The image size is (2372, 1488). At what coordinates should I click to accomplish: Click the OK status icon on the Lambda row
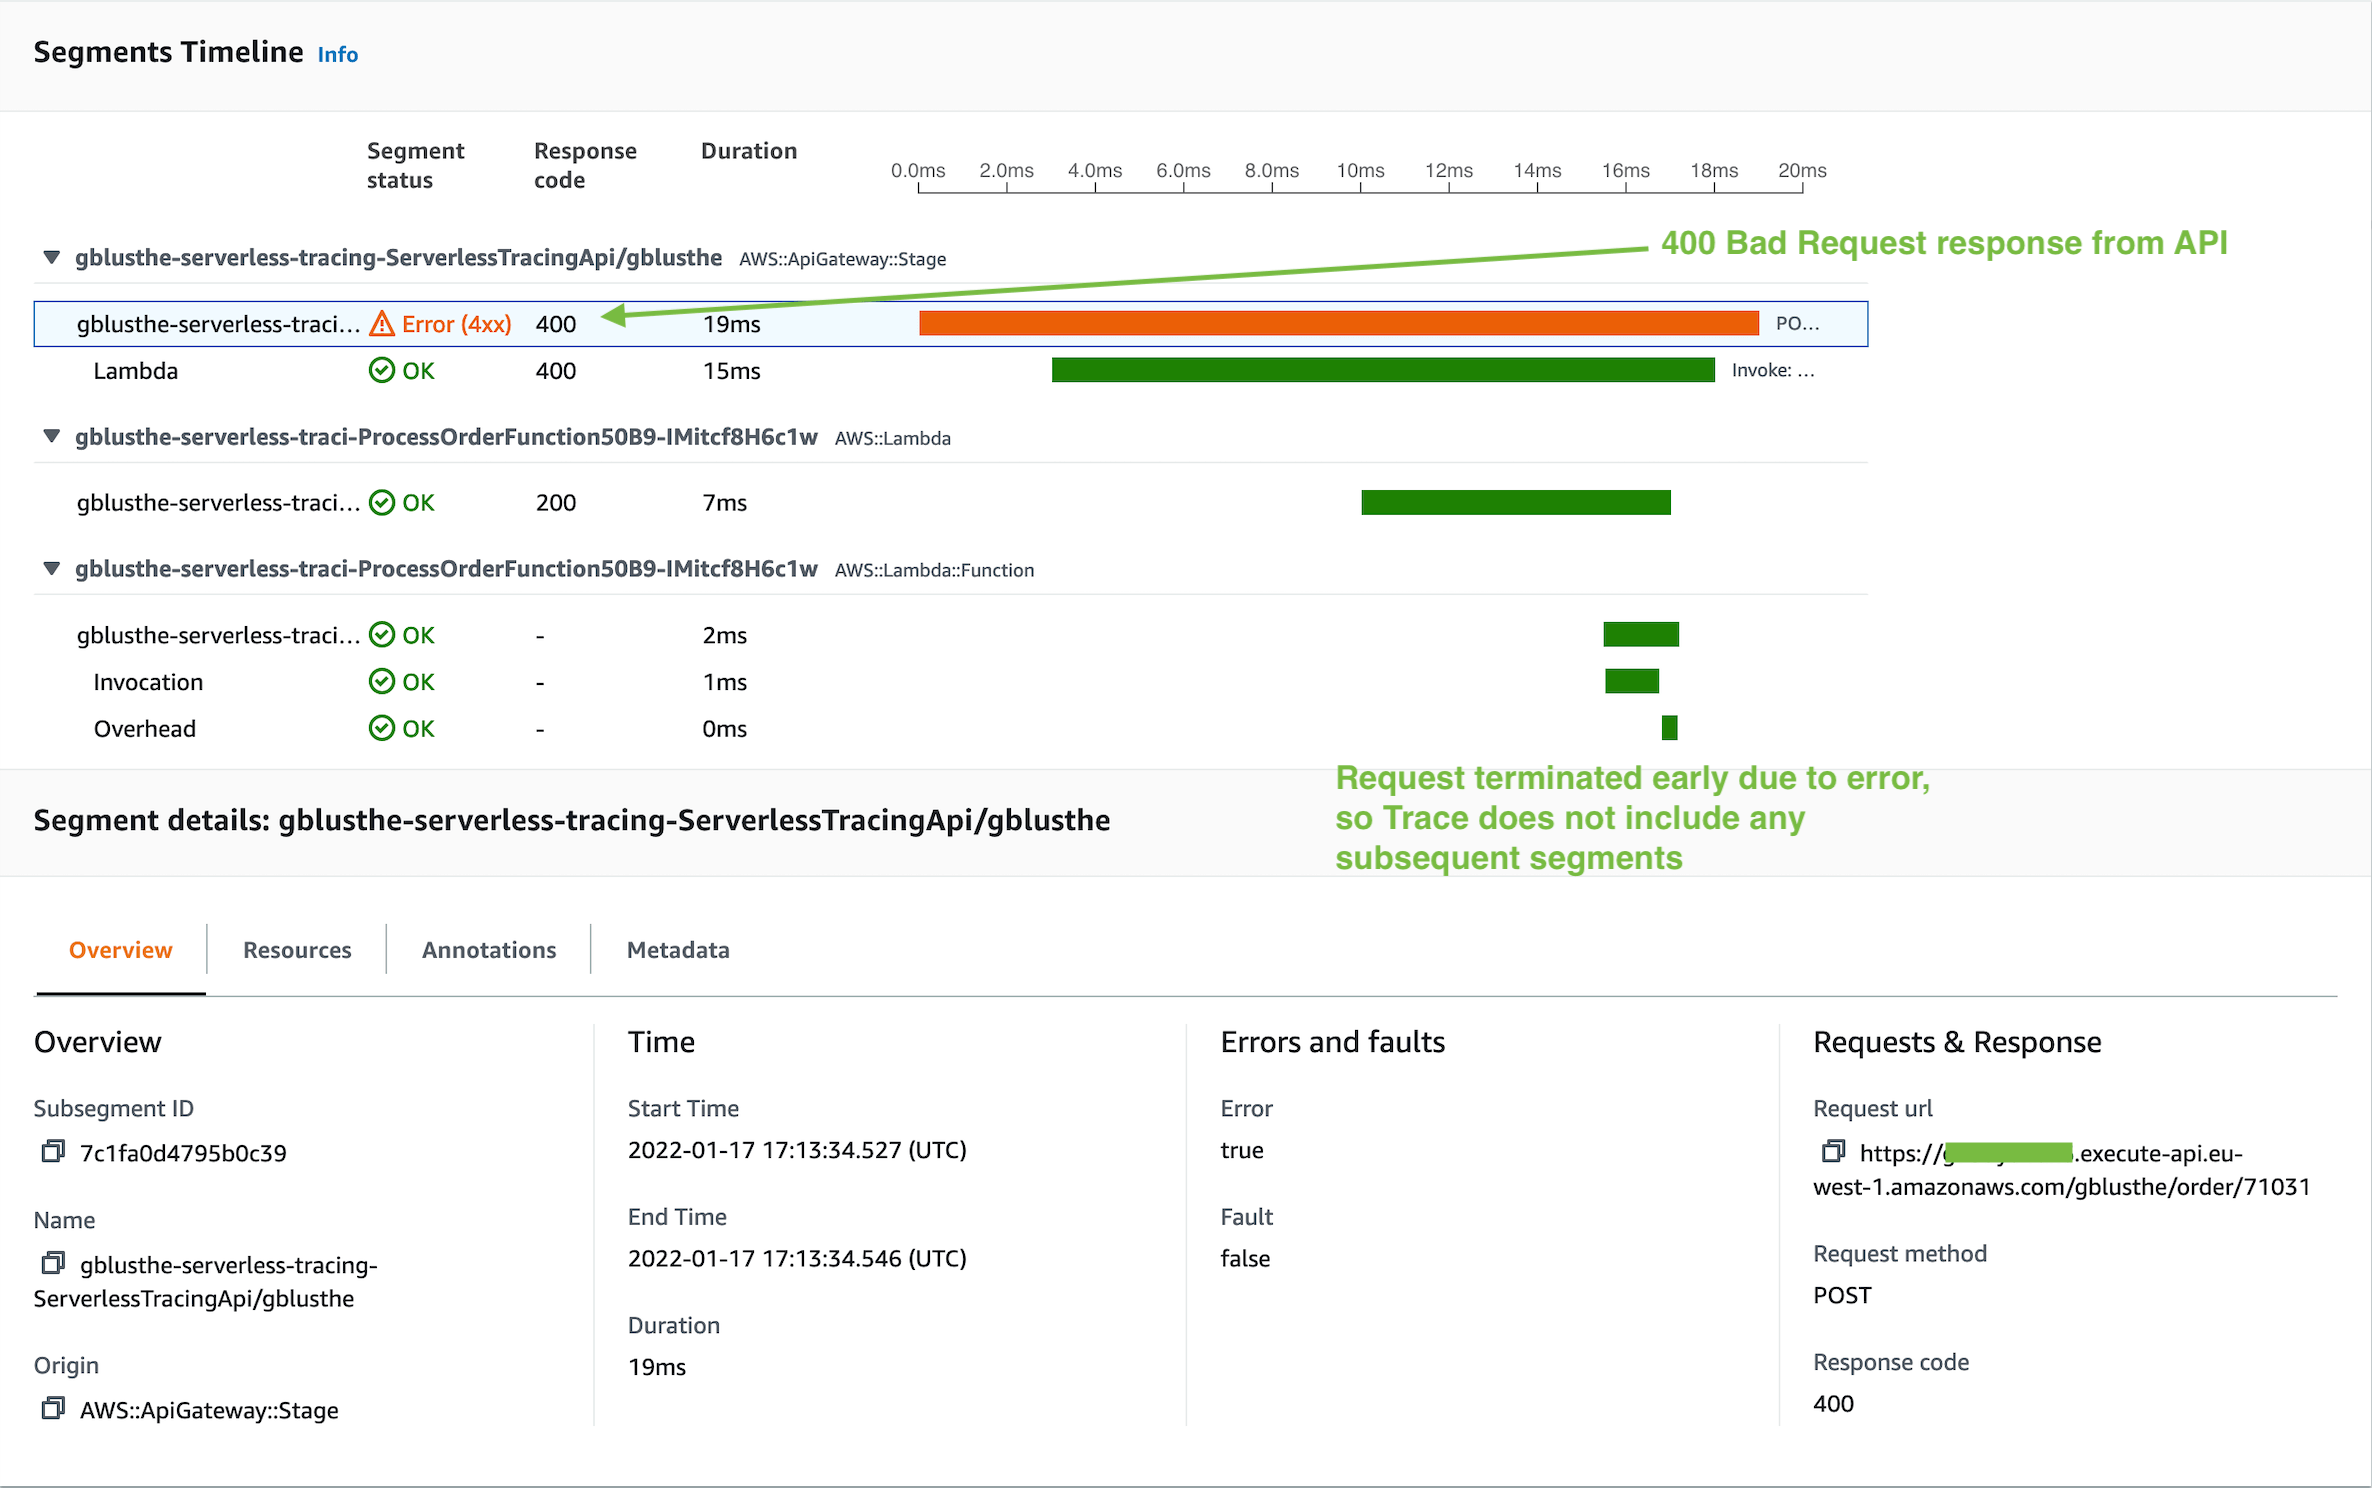point(381,370)
